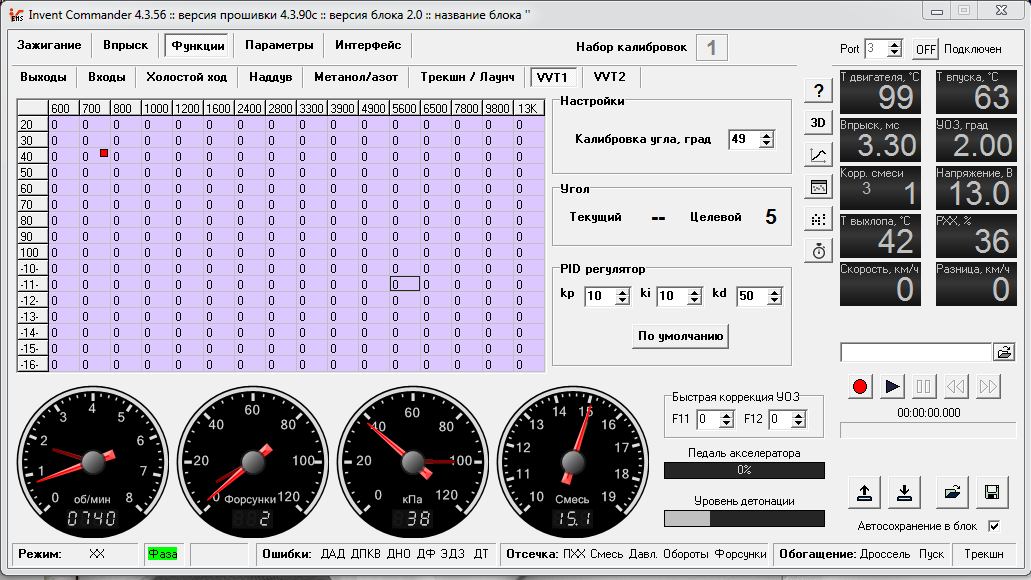Click the По умолчанию button
The image size is (1031, 580).
tap(681, 336)
